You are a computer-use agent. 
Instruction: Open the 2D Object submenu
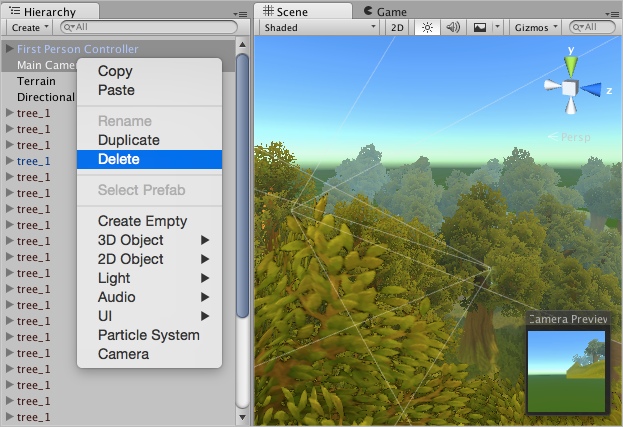pyautogui.click(x=149, y=259)
